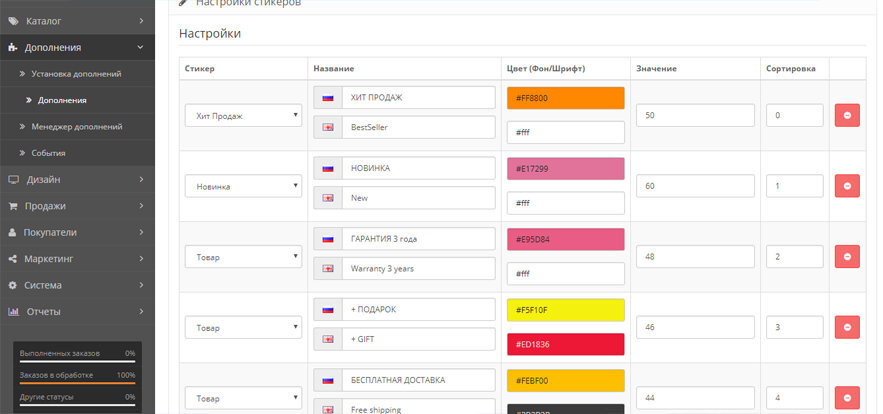Click the orange #FF8800 background color field
Image resolution: width=883 pixels, height=414 pixels.
tap(565, 98)
